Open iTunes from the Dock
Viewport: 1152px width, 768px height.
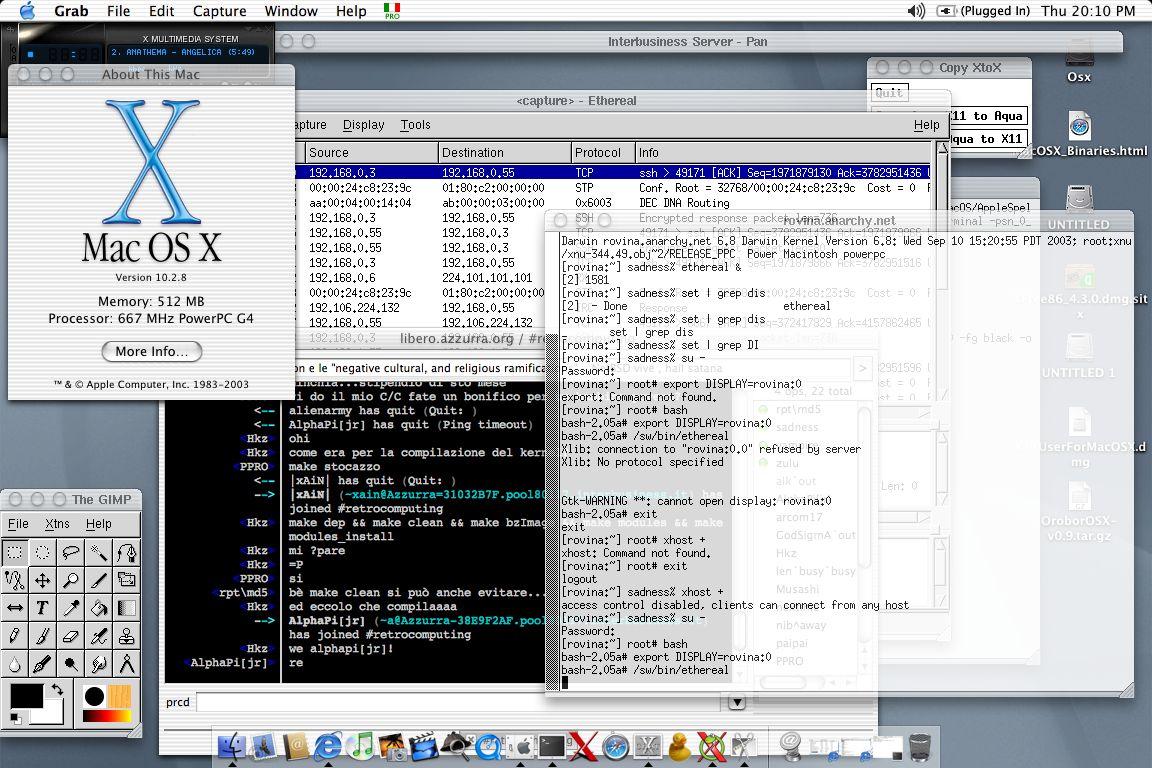tap(360, 746)
